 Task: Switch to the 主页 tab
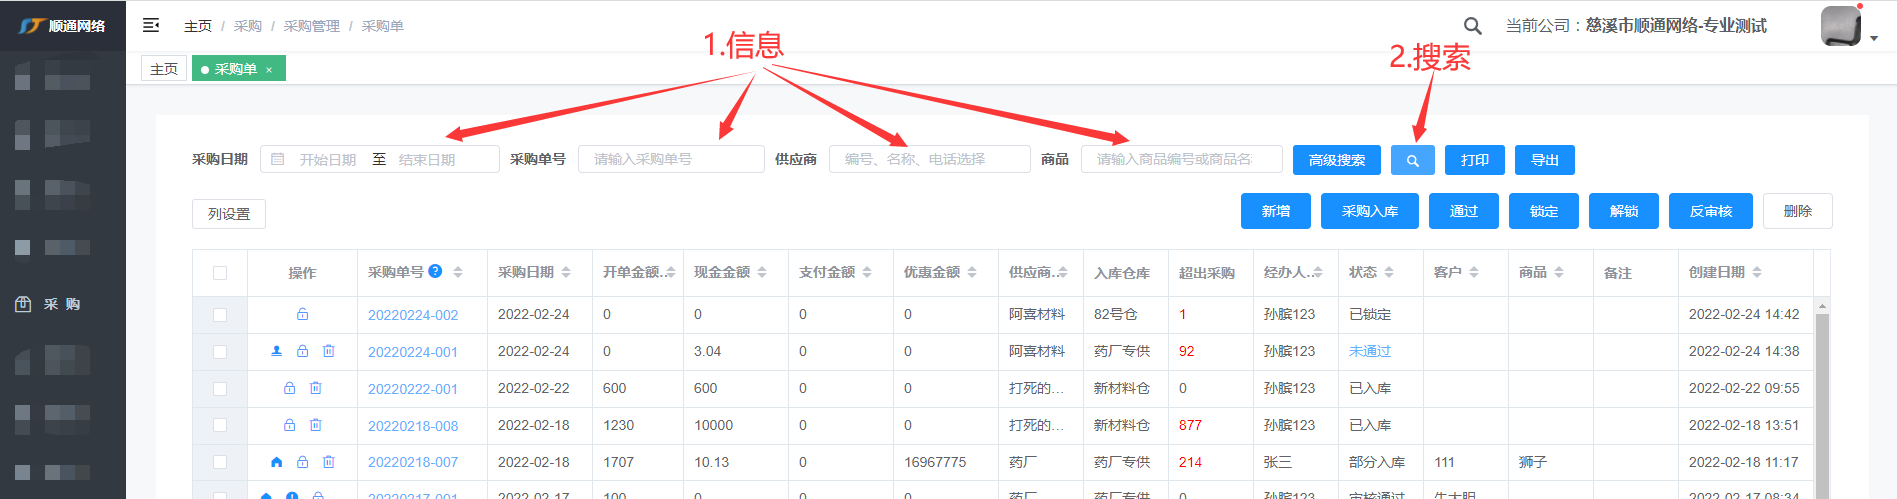pyautogui.click(x=164, y=69)
